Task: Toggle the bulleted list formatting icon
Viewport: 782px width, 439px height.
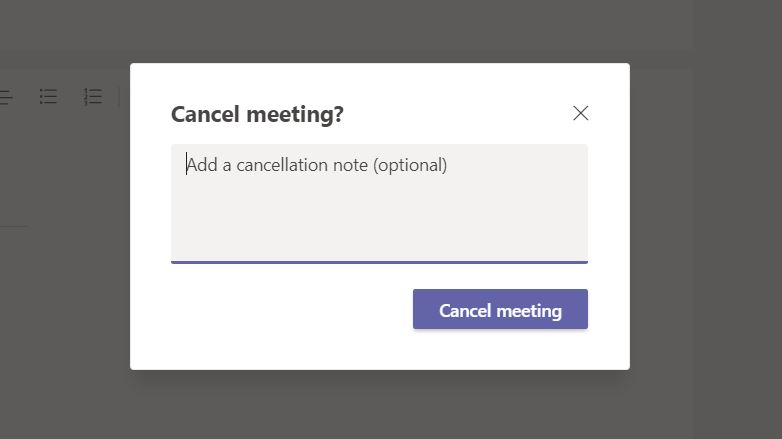Action: click(48, 96)
